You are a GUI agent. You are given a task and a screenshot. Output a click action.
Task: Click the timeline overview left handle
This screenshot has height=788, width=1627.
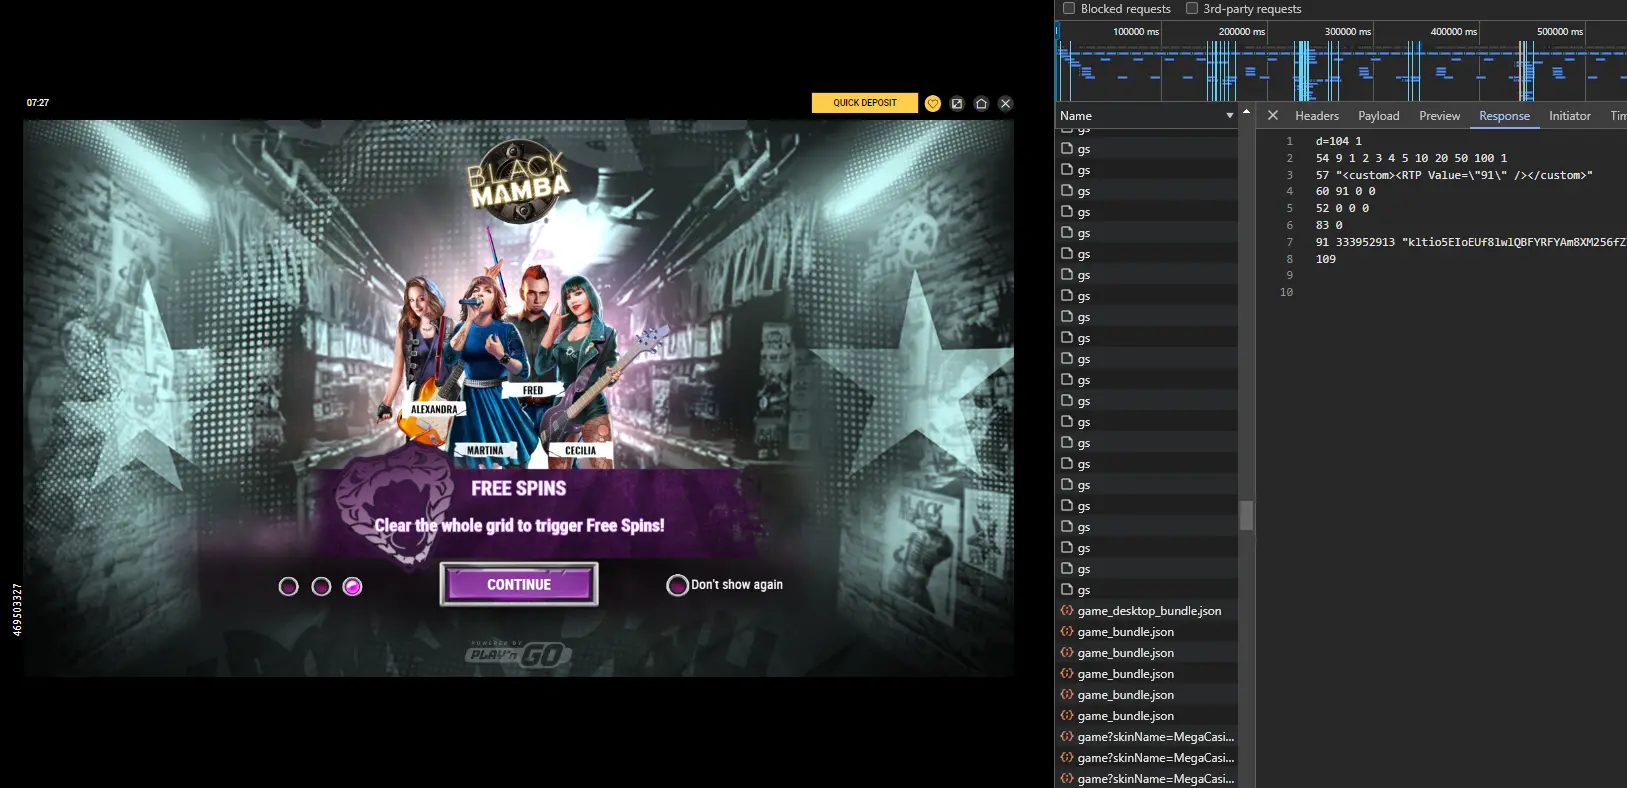point(1057,32)
